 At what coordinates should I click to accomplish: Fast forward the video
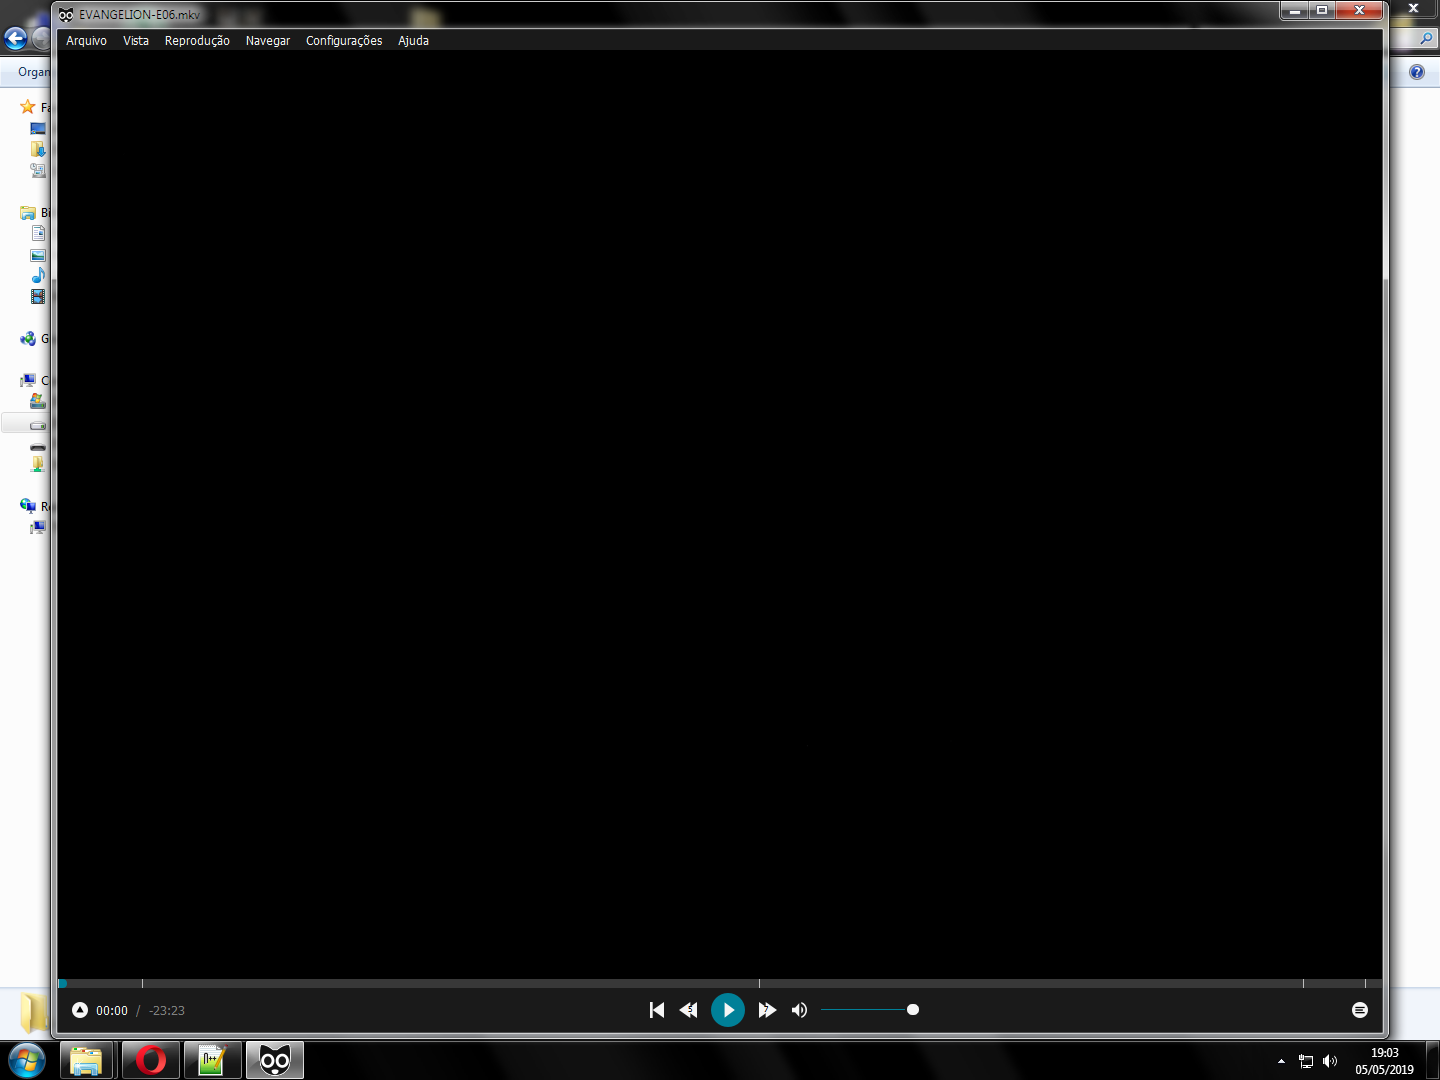point(767,1010)
